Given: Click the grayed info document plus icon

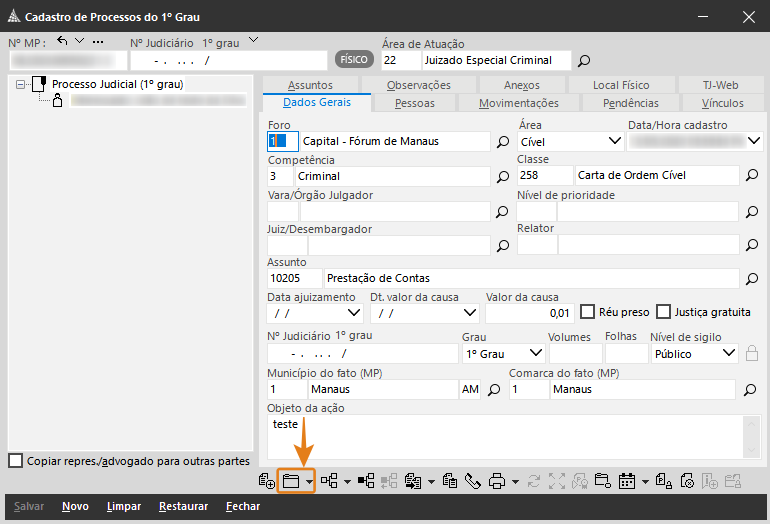Looking at the screenshot, I should click(710, 481).
